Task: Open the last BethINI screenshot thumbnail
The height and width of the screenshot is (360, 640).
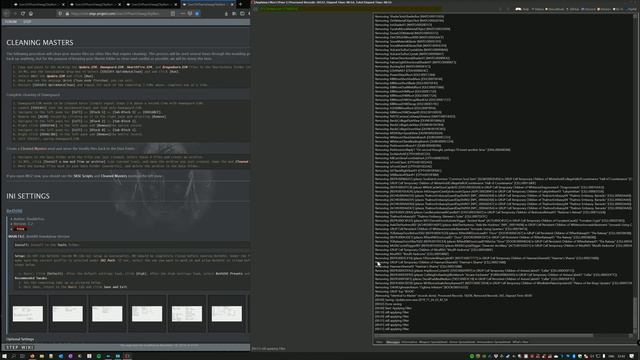Action: (x=227, y=313)
